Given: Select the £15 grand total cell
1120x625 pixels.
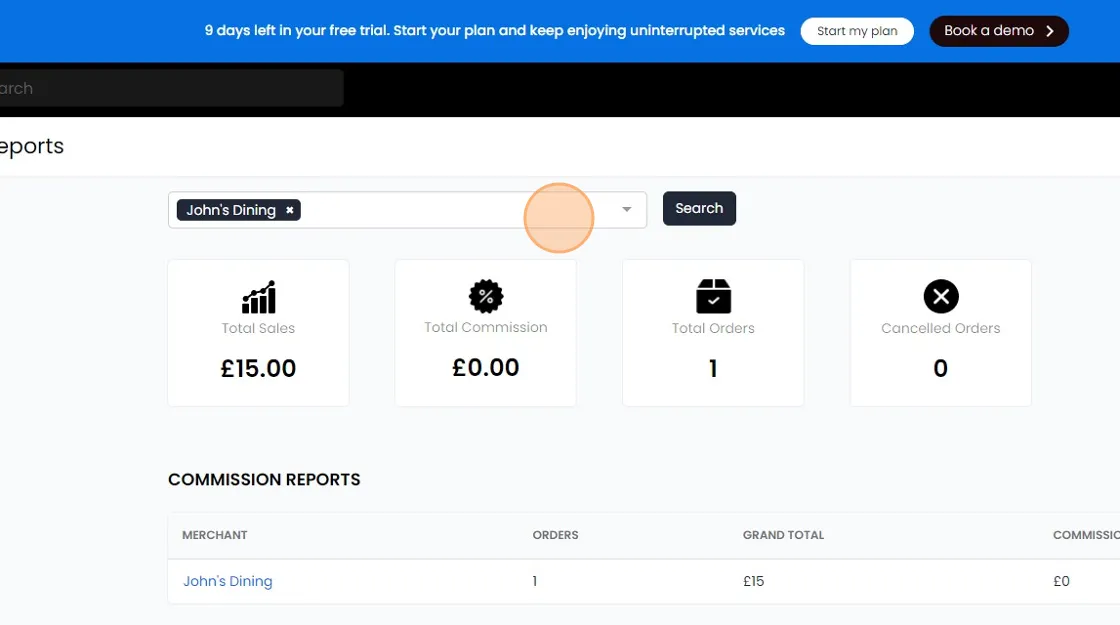Looking at the screenshot, I should pyautogui.click(x=754, y=581).
